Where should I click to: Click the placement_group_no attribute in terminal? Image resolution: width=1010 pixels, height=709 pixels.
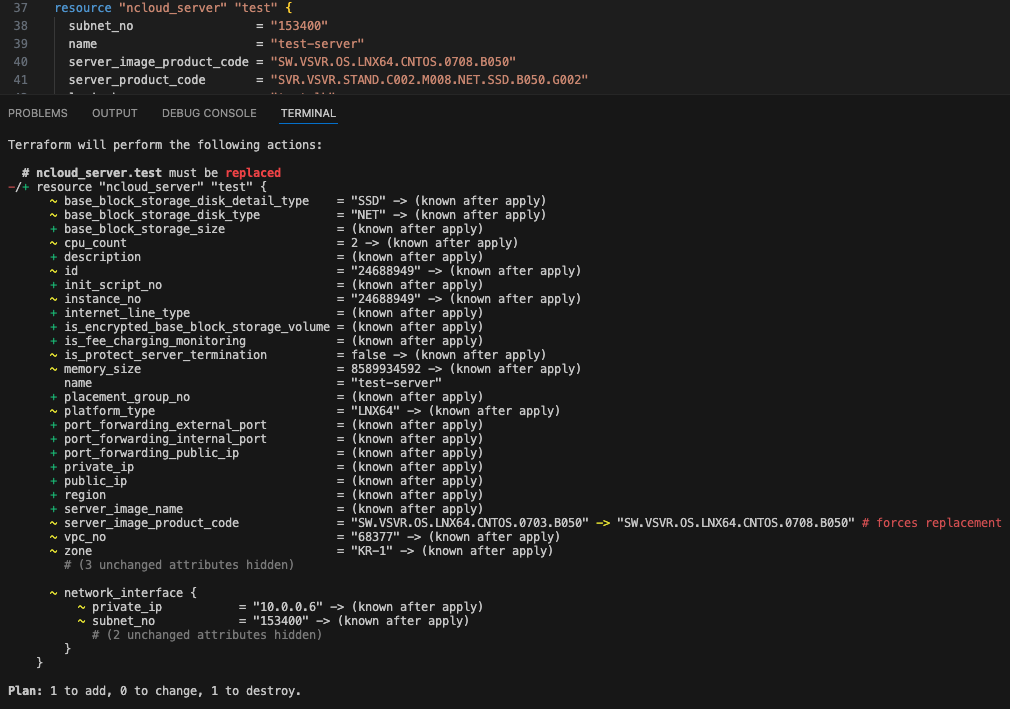127,397
